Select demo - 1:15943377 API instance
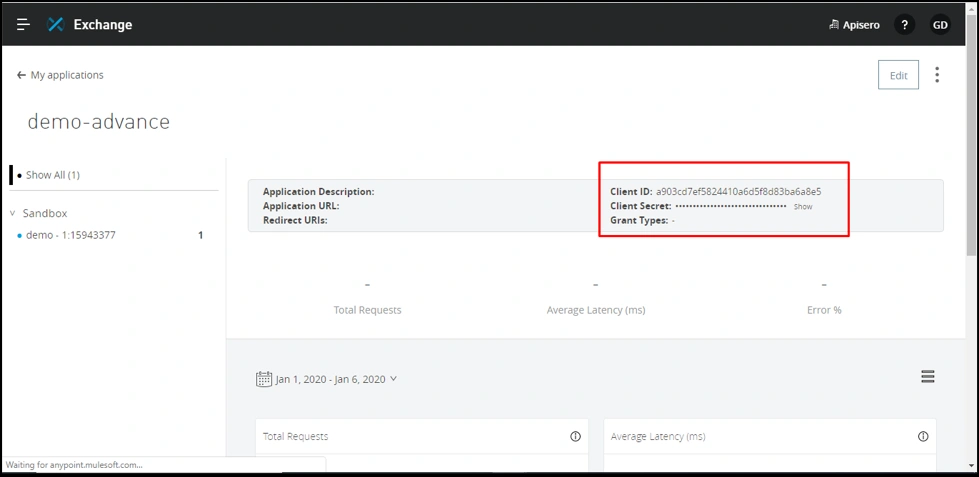The height and width of the screenshot is (477, 979). tap(70, 235)
